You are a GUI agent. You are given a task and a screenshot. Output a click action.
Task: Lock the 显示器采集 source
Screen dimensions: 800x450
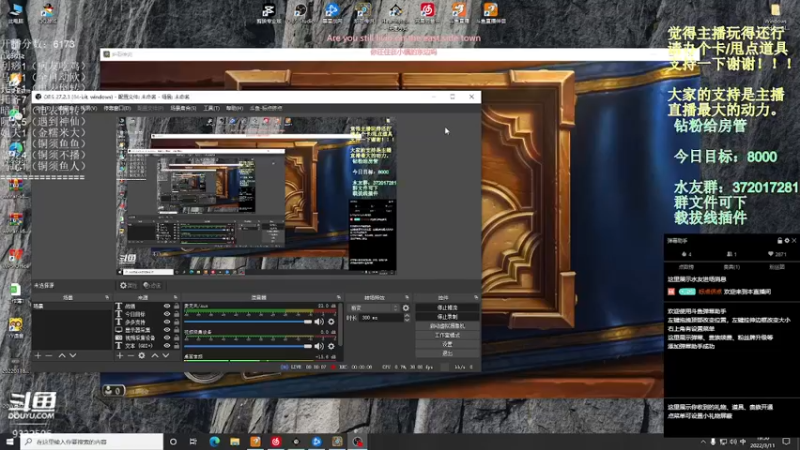[x=177, y=330]
